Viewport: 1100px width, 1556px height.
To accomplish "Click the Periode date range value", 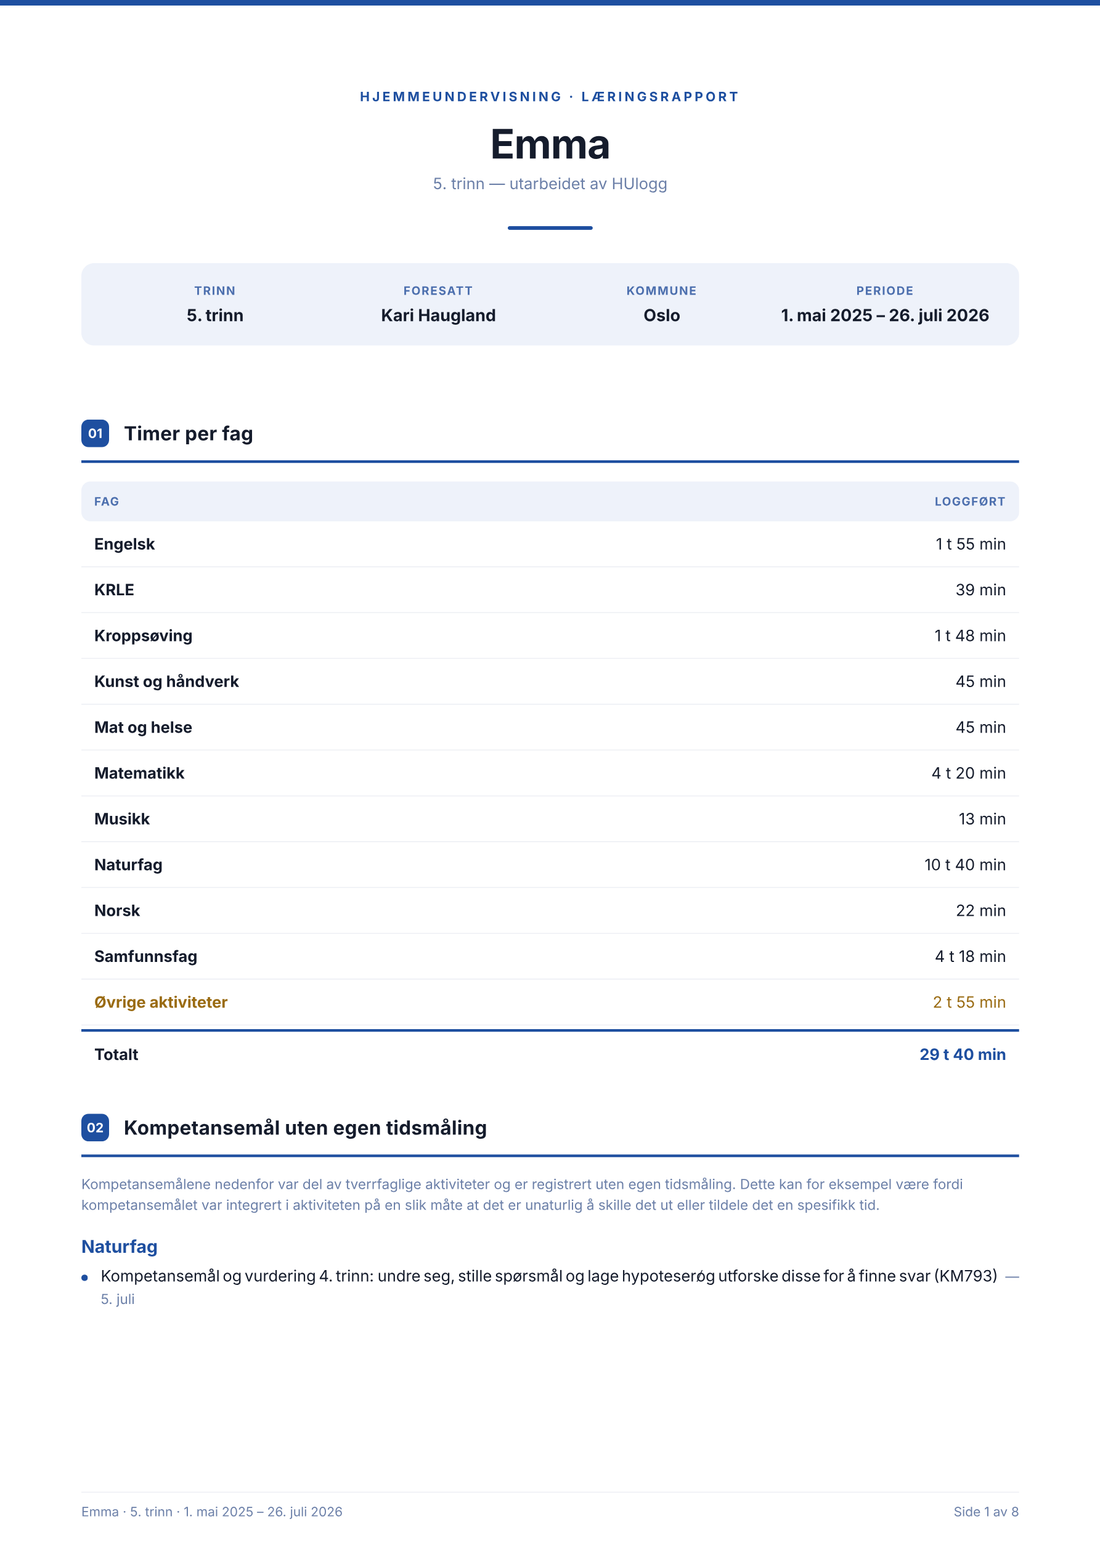I will (x=885, y=315).
